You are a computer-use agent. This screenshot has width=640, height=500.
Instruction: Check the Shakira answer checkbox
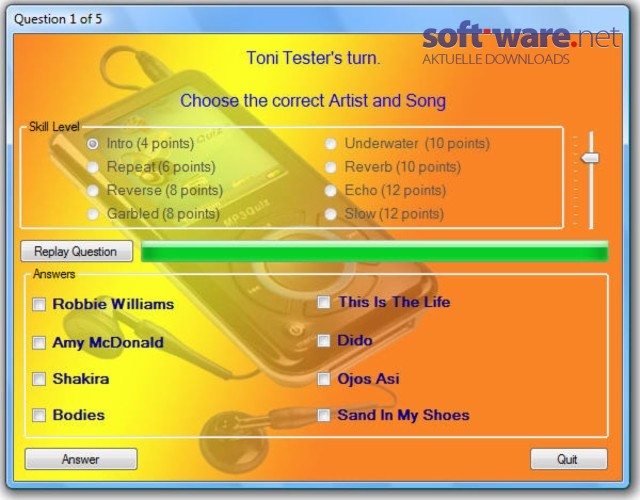(39, 379)
